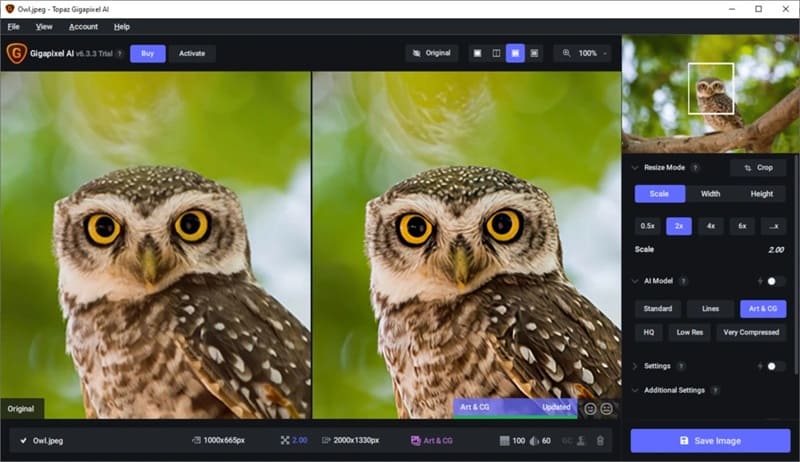This screenshot has height=462, width=800.
Task: Click the Additional Settings help icon
Action: click(715, 391)
